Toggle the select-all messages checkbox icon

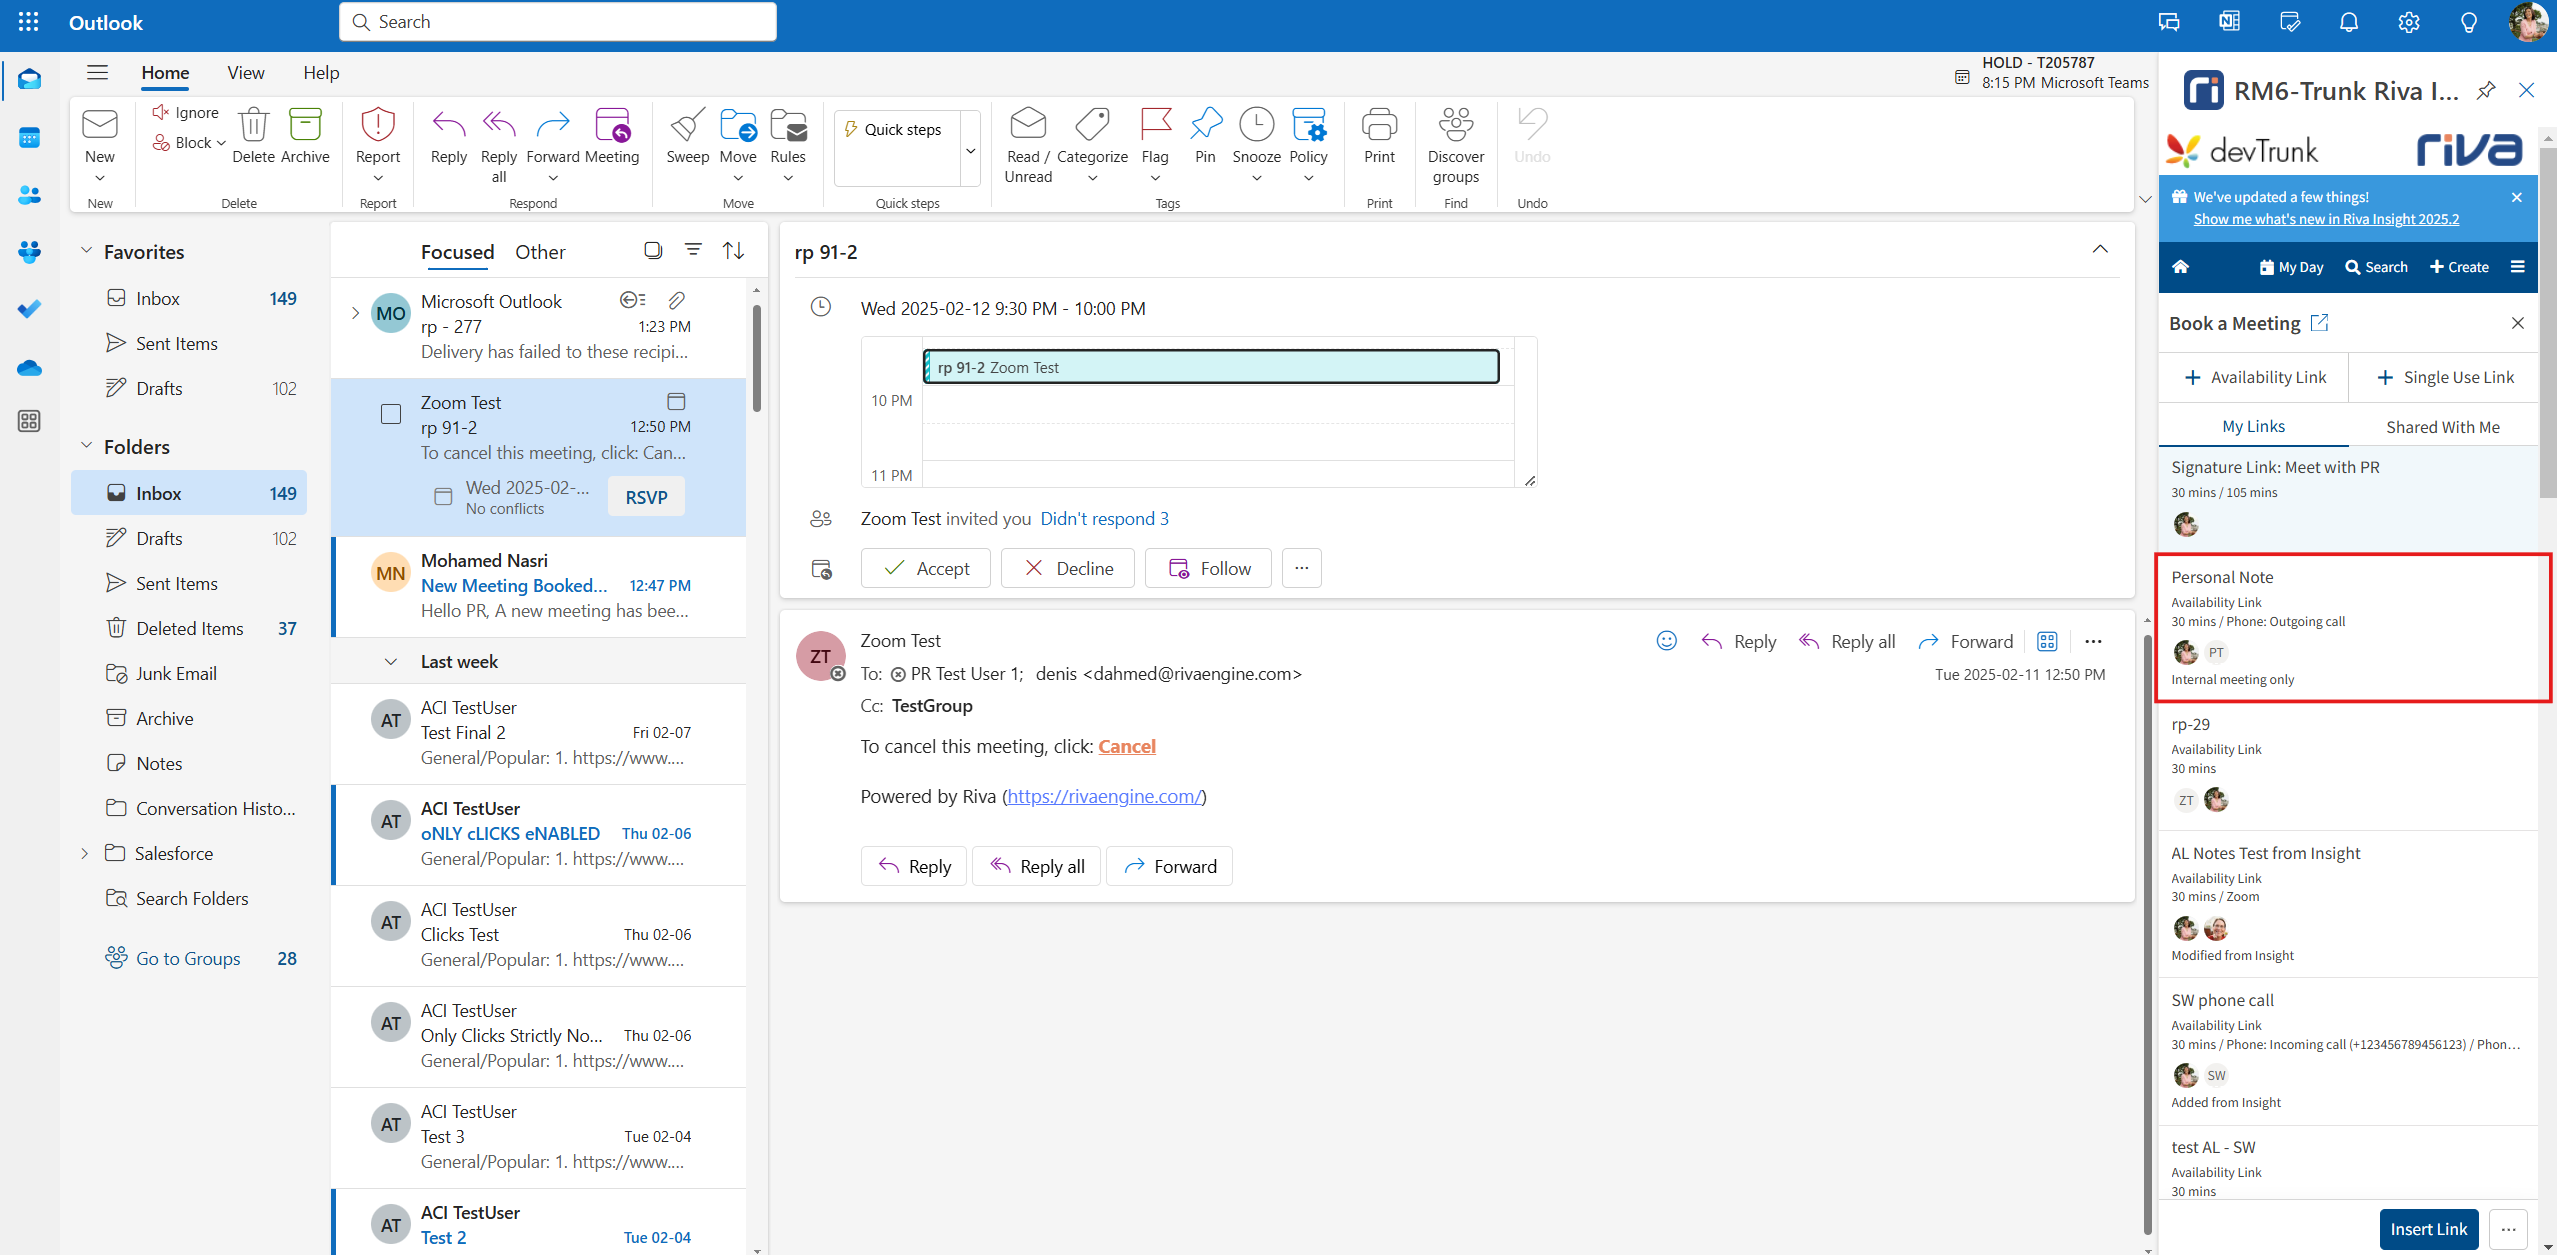[x=653, y=250]
